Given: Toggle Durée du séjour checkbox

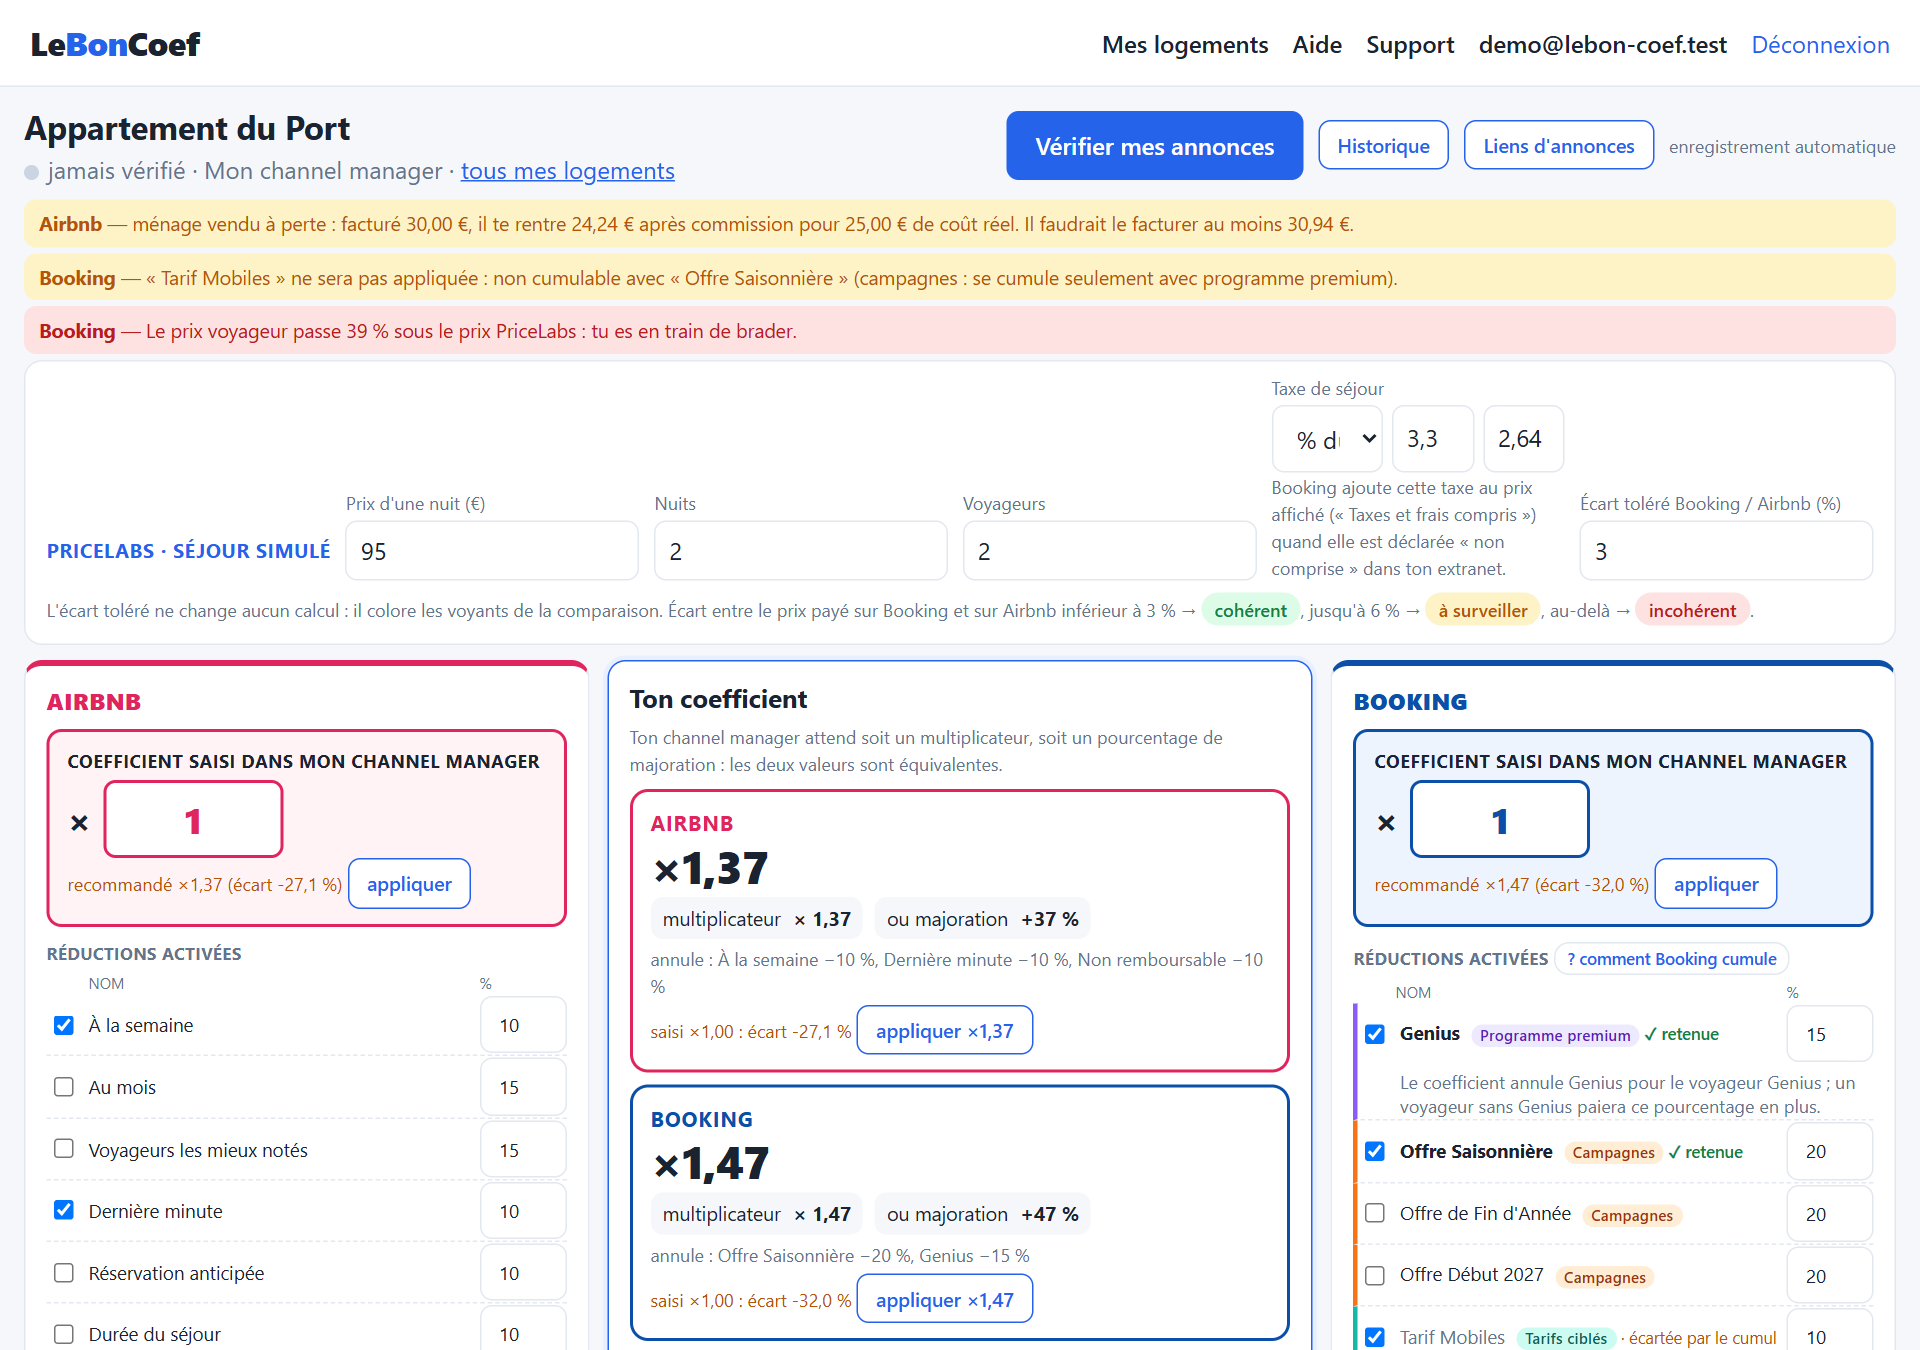Looking at the screenshot, I should [64, 1334].
